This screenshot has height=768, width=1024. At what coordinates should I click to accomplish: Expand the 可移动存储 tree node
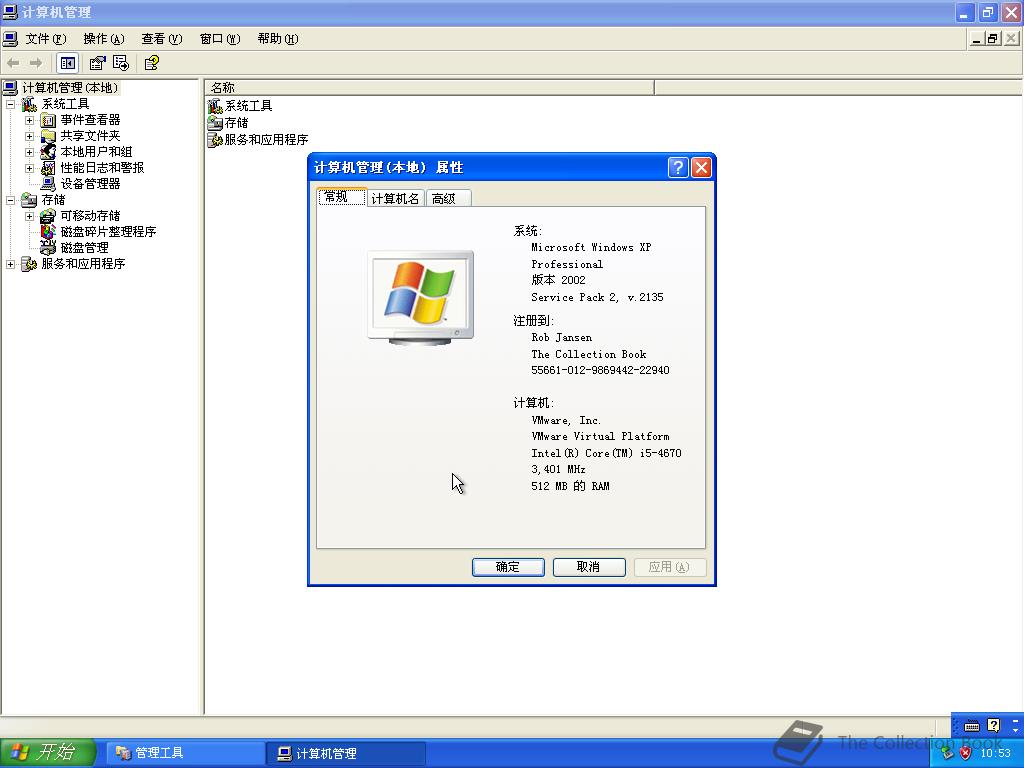pos(29,216)
